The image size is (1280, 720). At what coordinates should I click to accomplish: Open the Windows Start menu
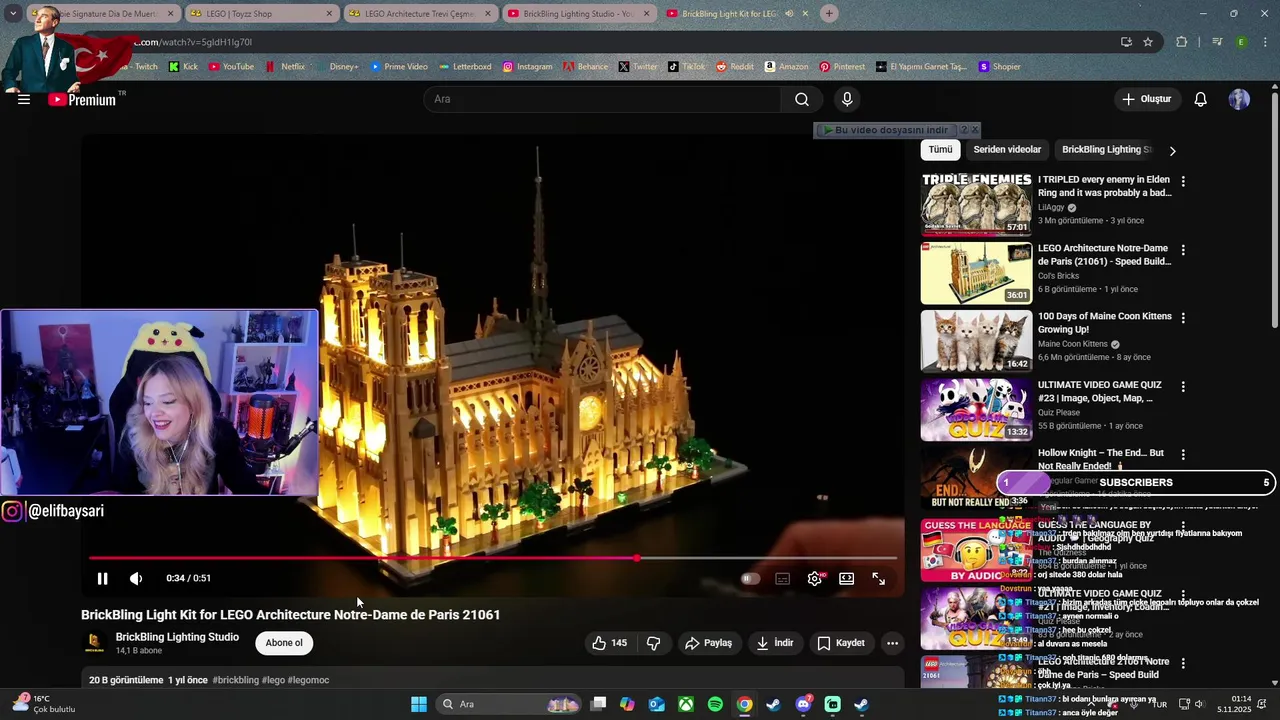coord(419,704)
